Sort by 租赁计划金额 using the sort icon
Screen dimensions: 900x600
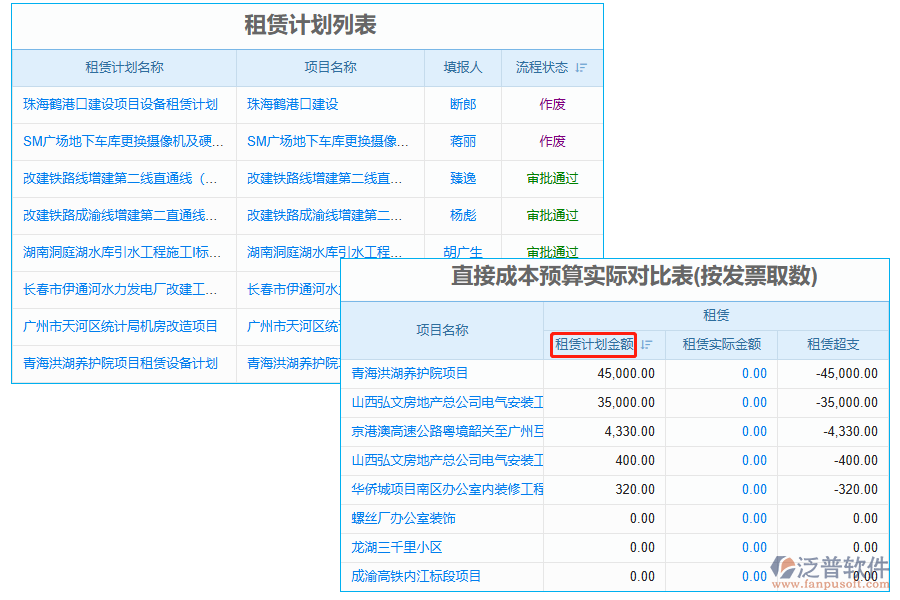[x=646, y=343]
